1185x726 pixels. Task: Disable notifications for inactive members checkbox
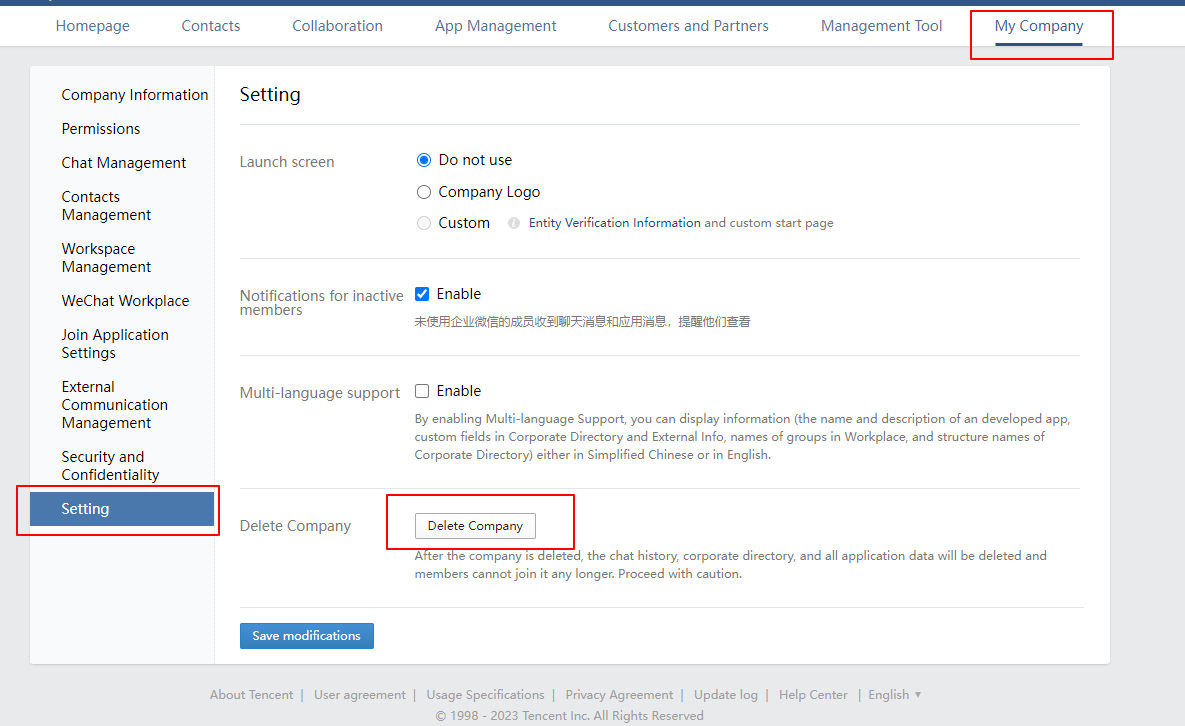pos(422,294)
